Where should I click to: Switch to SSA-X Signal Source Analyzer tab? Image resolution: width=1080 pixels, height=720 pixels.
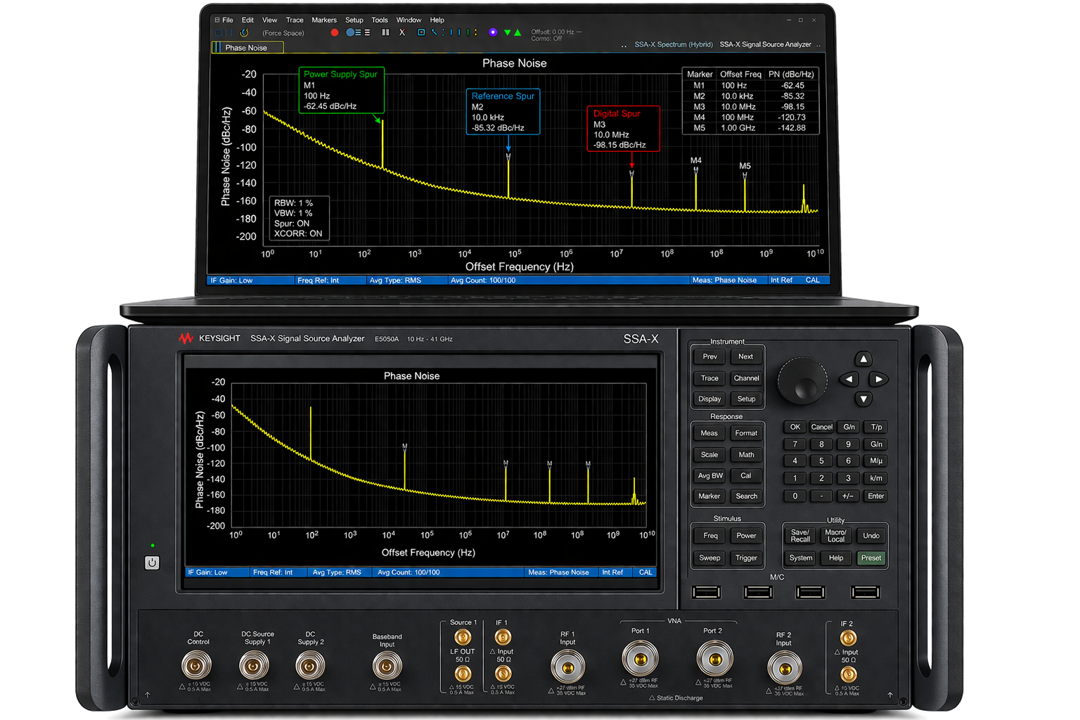click(x=765, y=44)
